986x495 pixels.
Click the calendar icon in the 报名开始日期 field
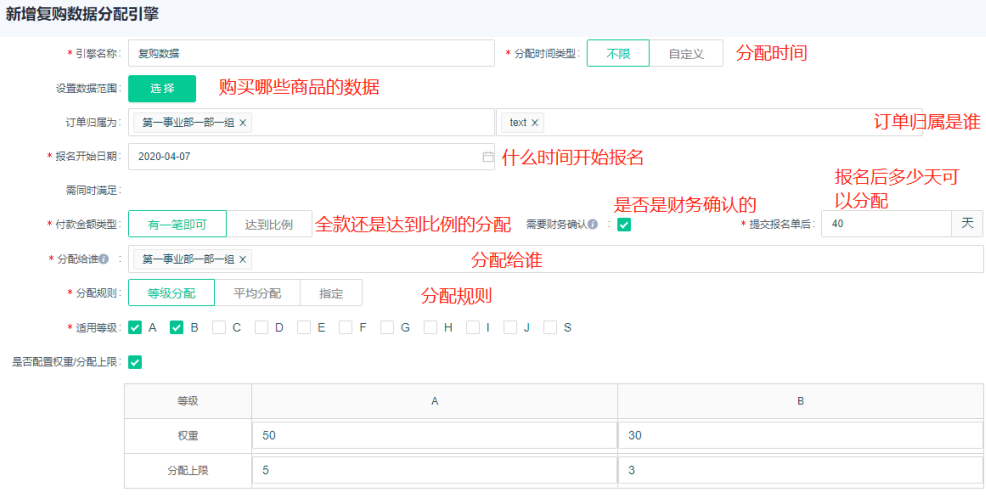coord(487,157)
